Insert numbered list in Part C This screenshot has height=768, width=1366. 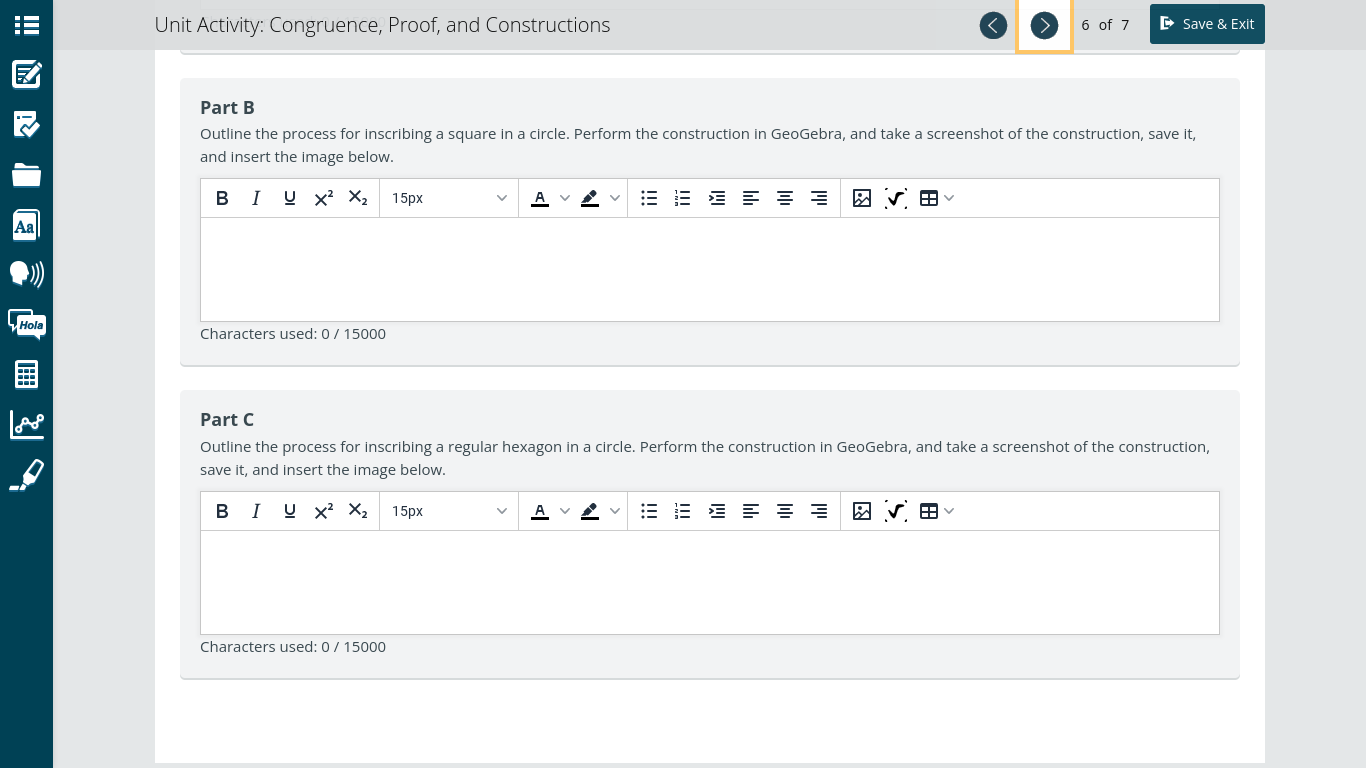click(x=683, y=511)
